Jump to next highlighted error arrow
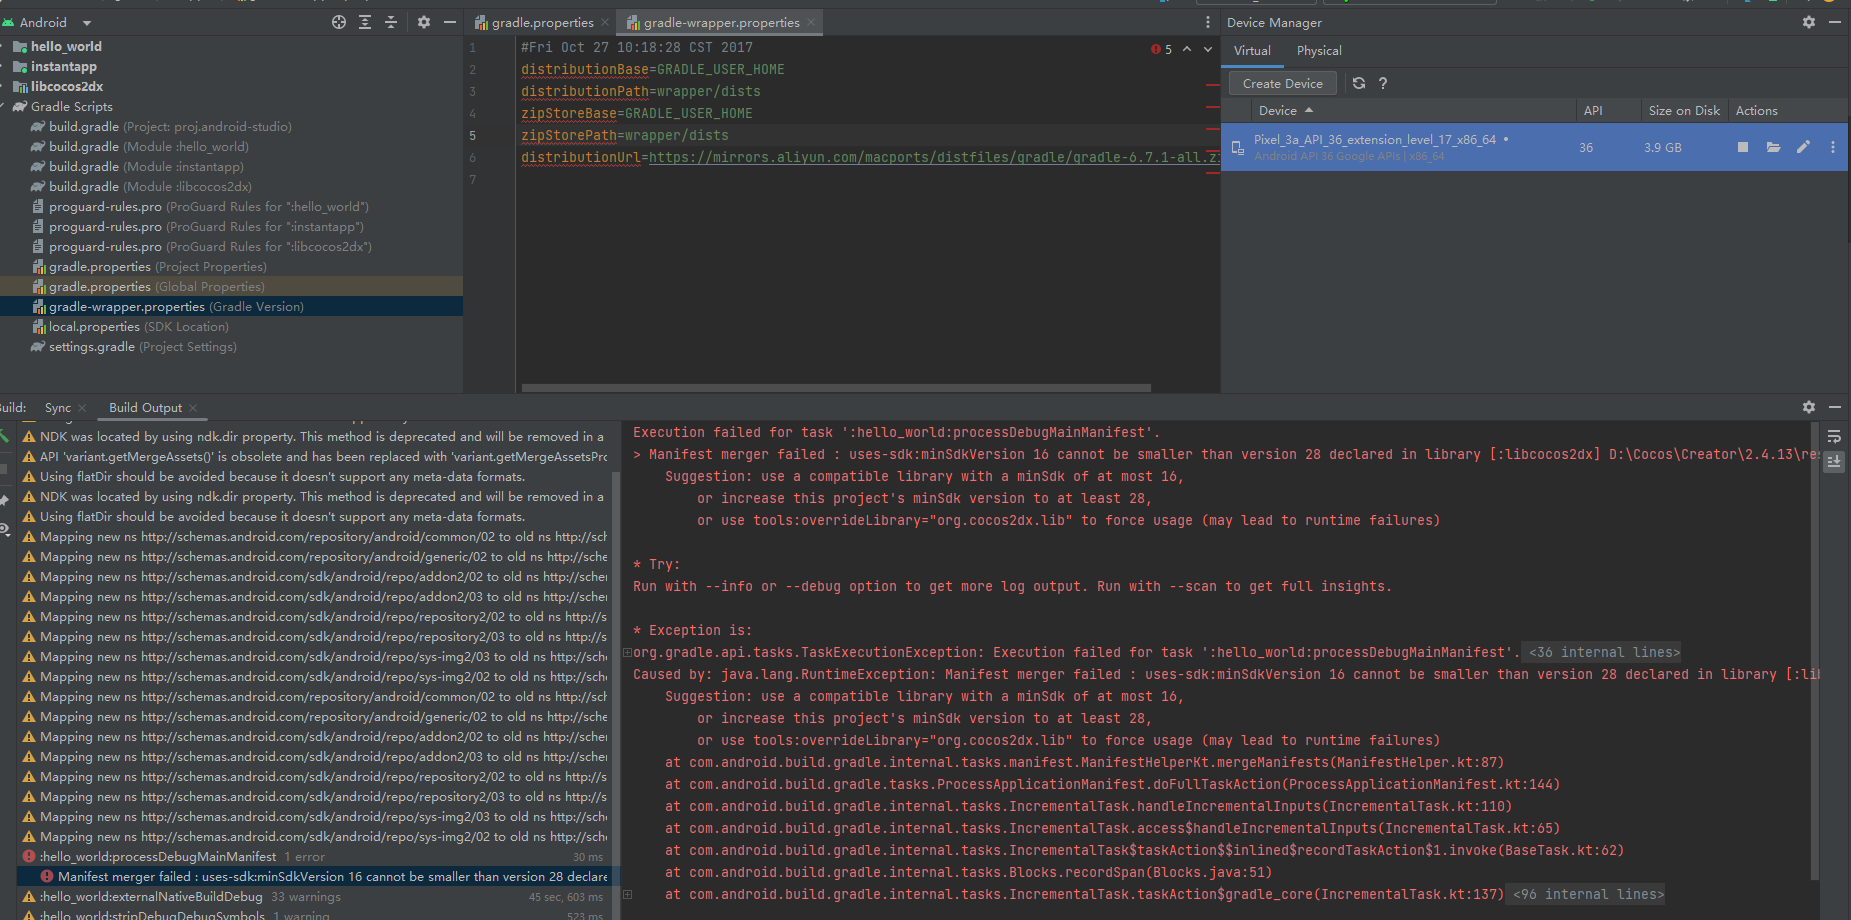The height and width of the screenshot is (920, 1851). (x=1208, y=49)
